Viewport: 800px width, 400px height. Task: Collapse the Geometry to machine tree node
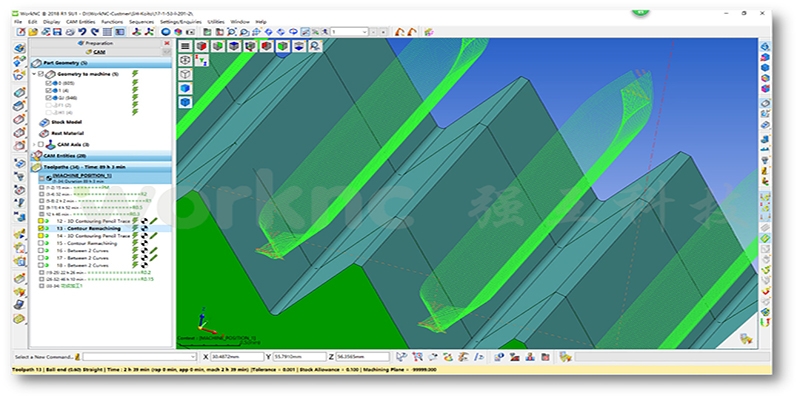tap(34, 74)
